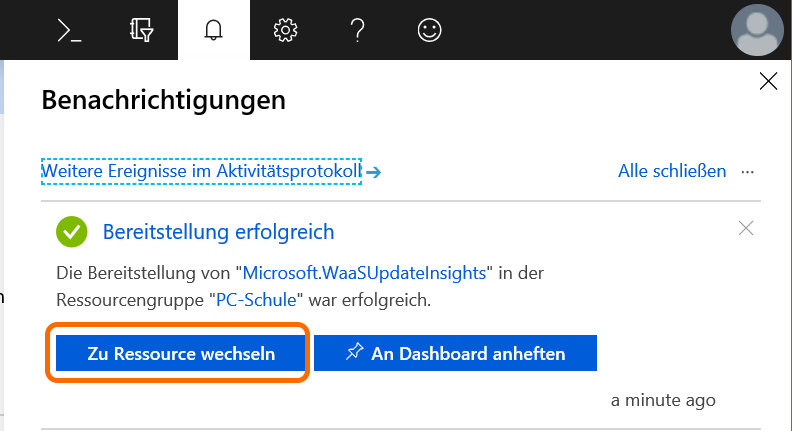
Task: Open directory and subscription filter
Action: [x=141, y=30]
